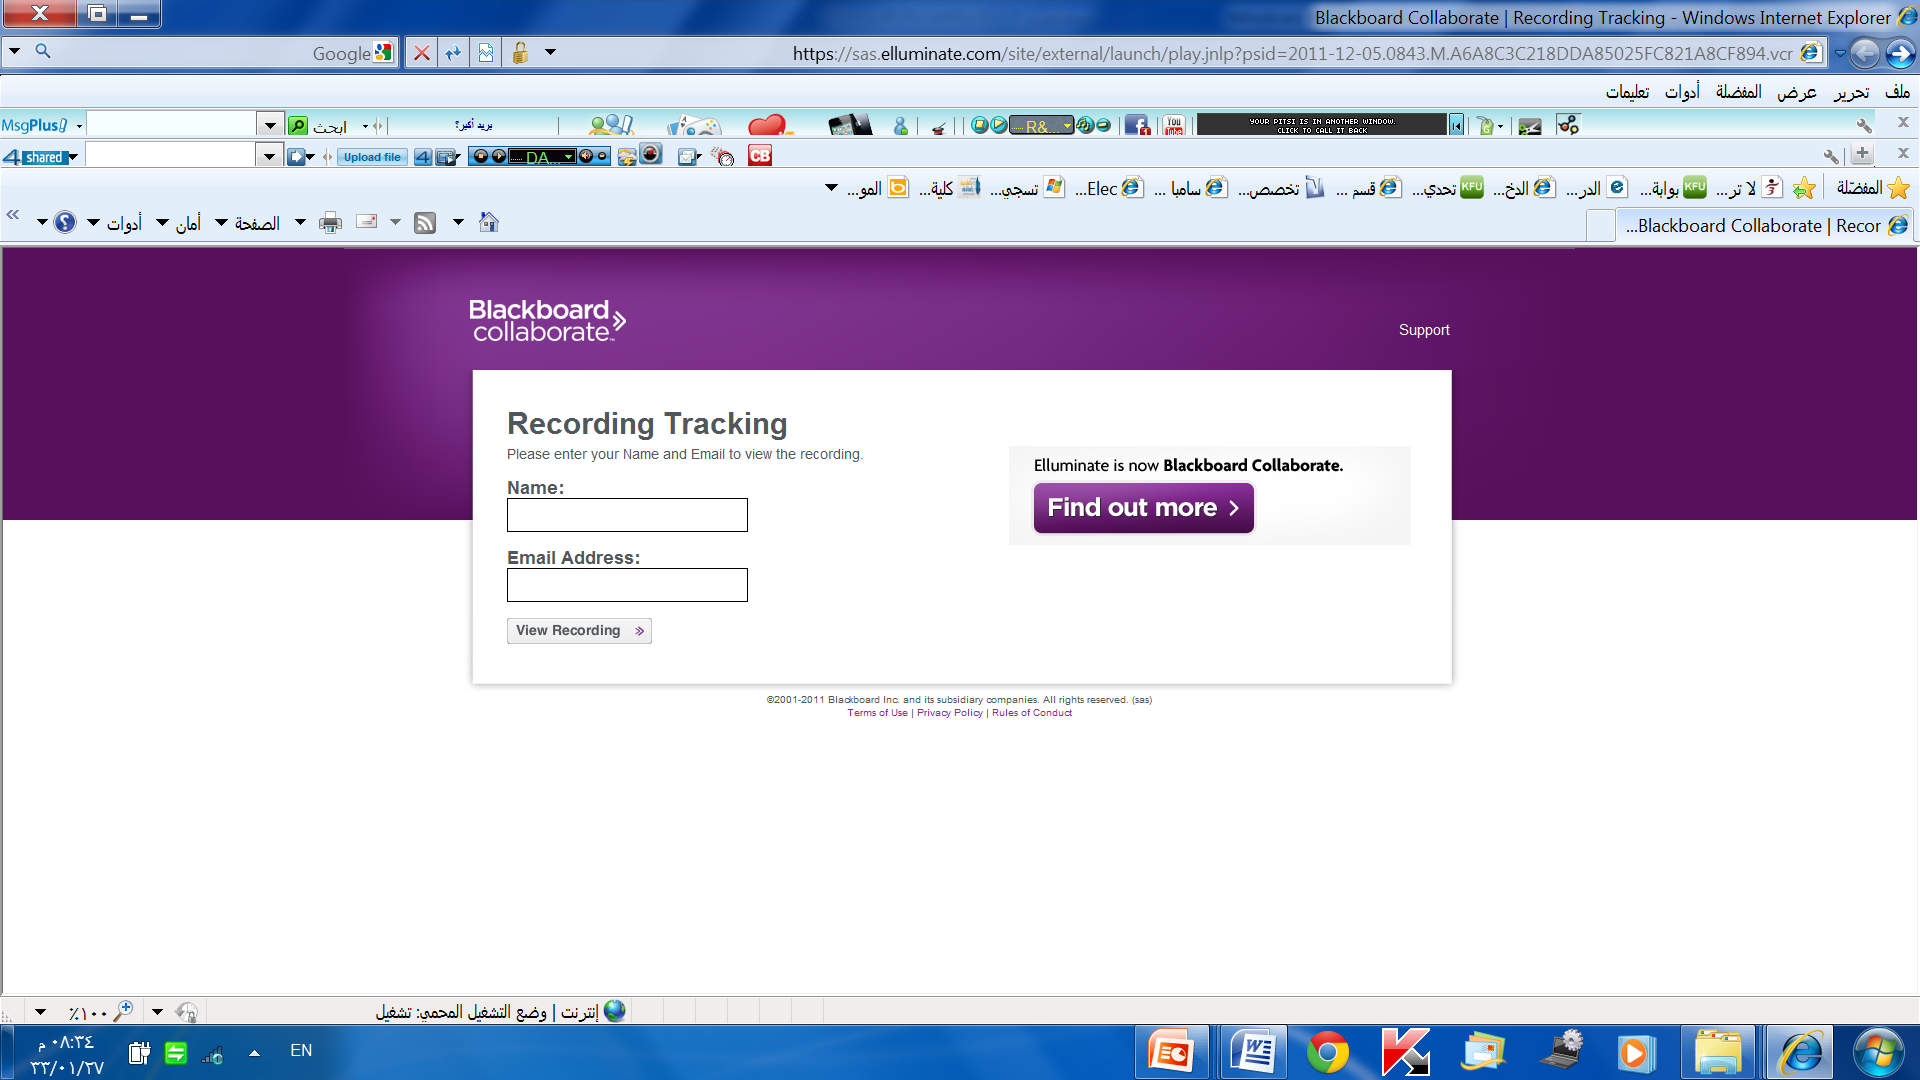Select the Blackboard Collaborate browser tab
Image resolution: width=1920 pixels, height=1080 pixels.
[x=1766, y=226]
